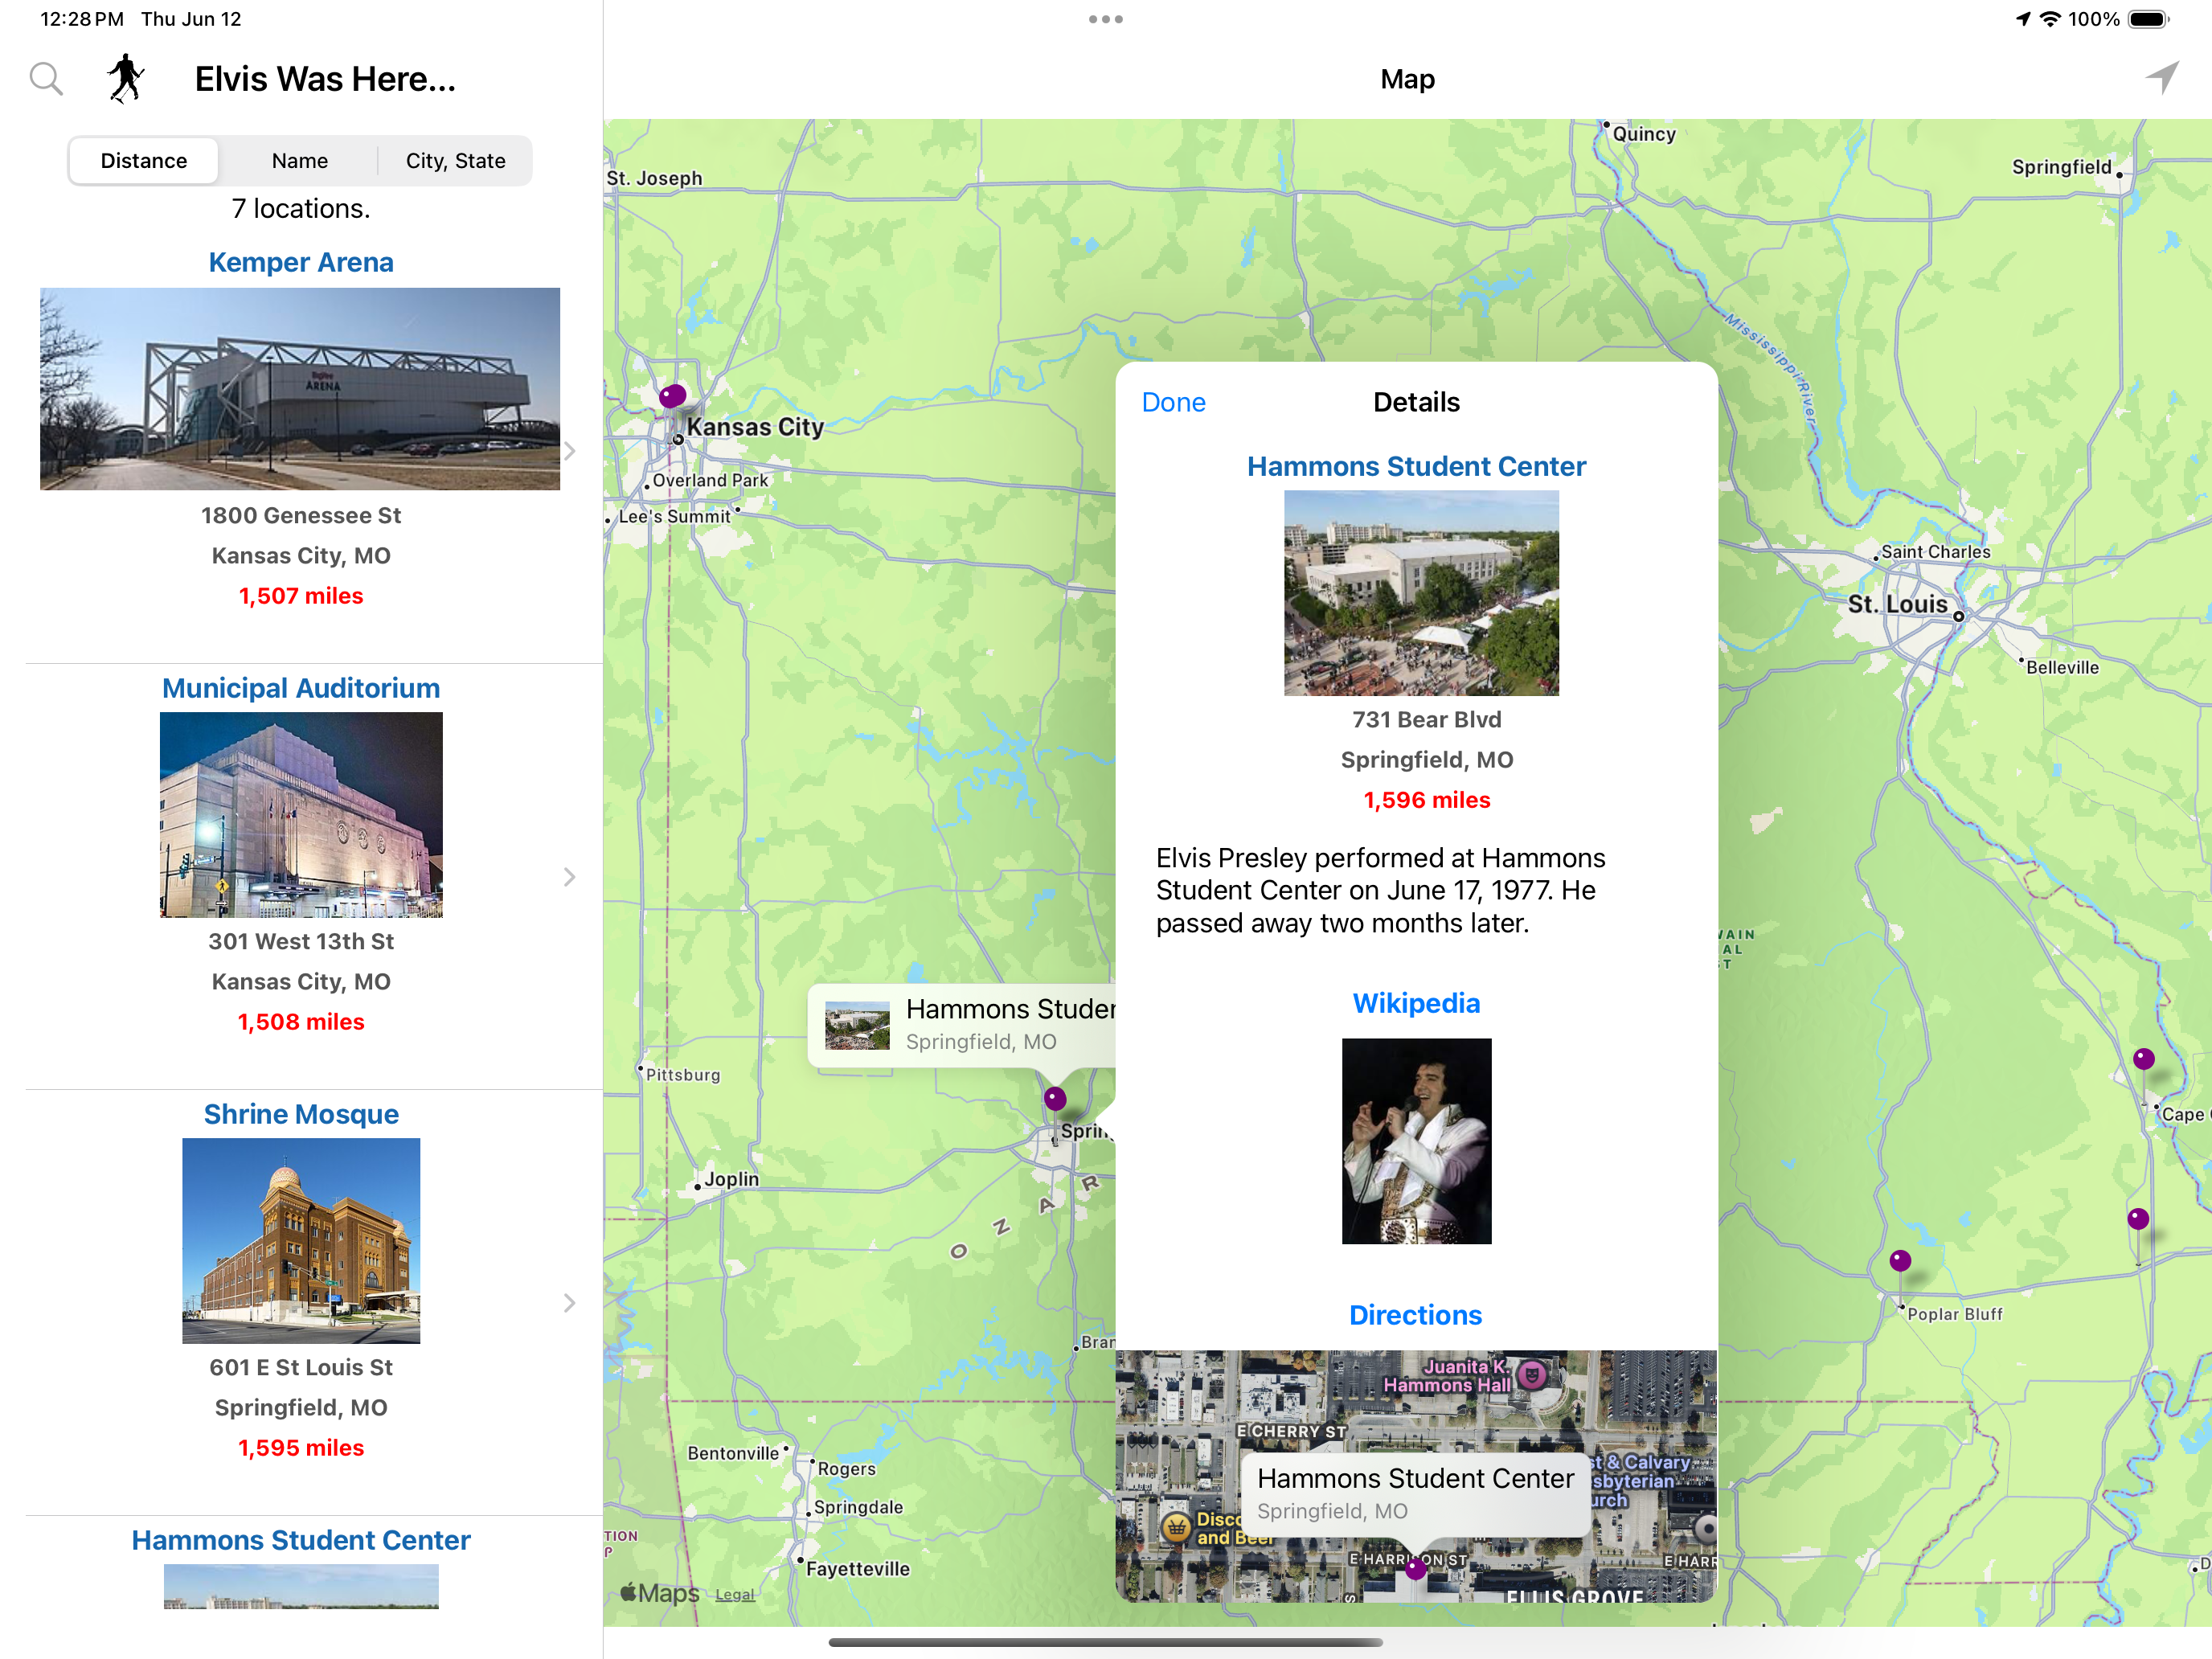This screenshot has height=1659, width=2212.
Task: Tap the Kansas City map label
Action: pyautogui.click(x=755, y=427)
